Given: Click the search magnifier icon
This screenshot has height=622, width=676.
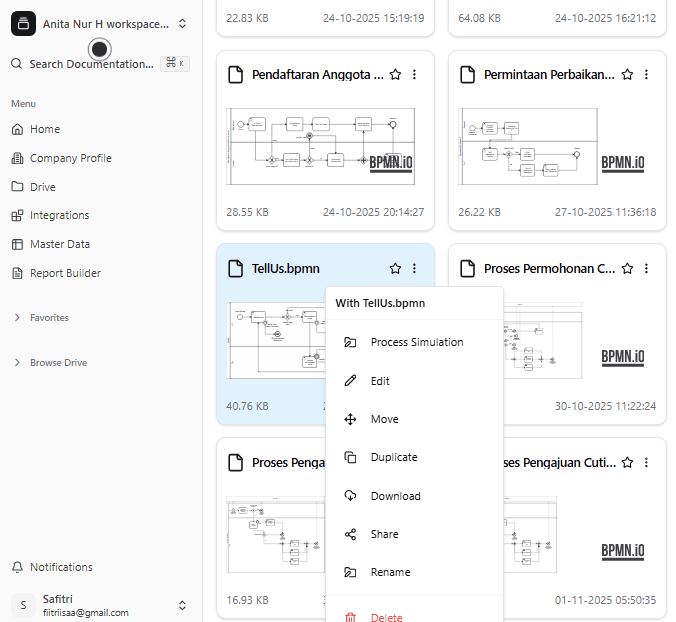Looking at the screenshot, I should pyautogui.click(x=16, y=64).
